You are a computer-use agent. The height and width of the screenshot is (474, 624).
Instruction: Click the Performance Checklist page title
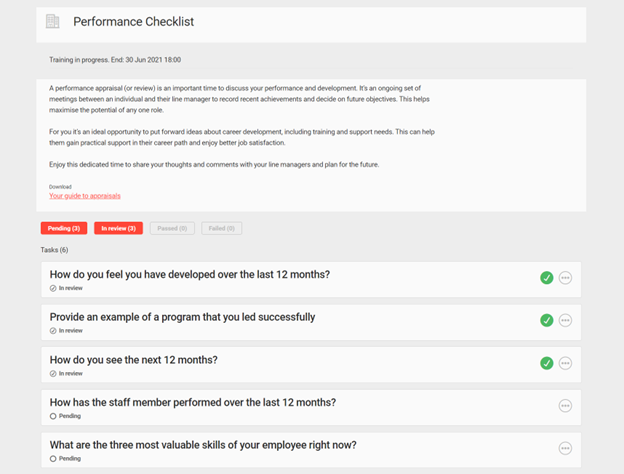133,21
